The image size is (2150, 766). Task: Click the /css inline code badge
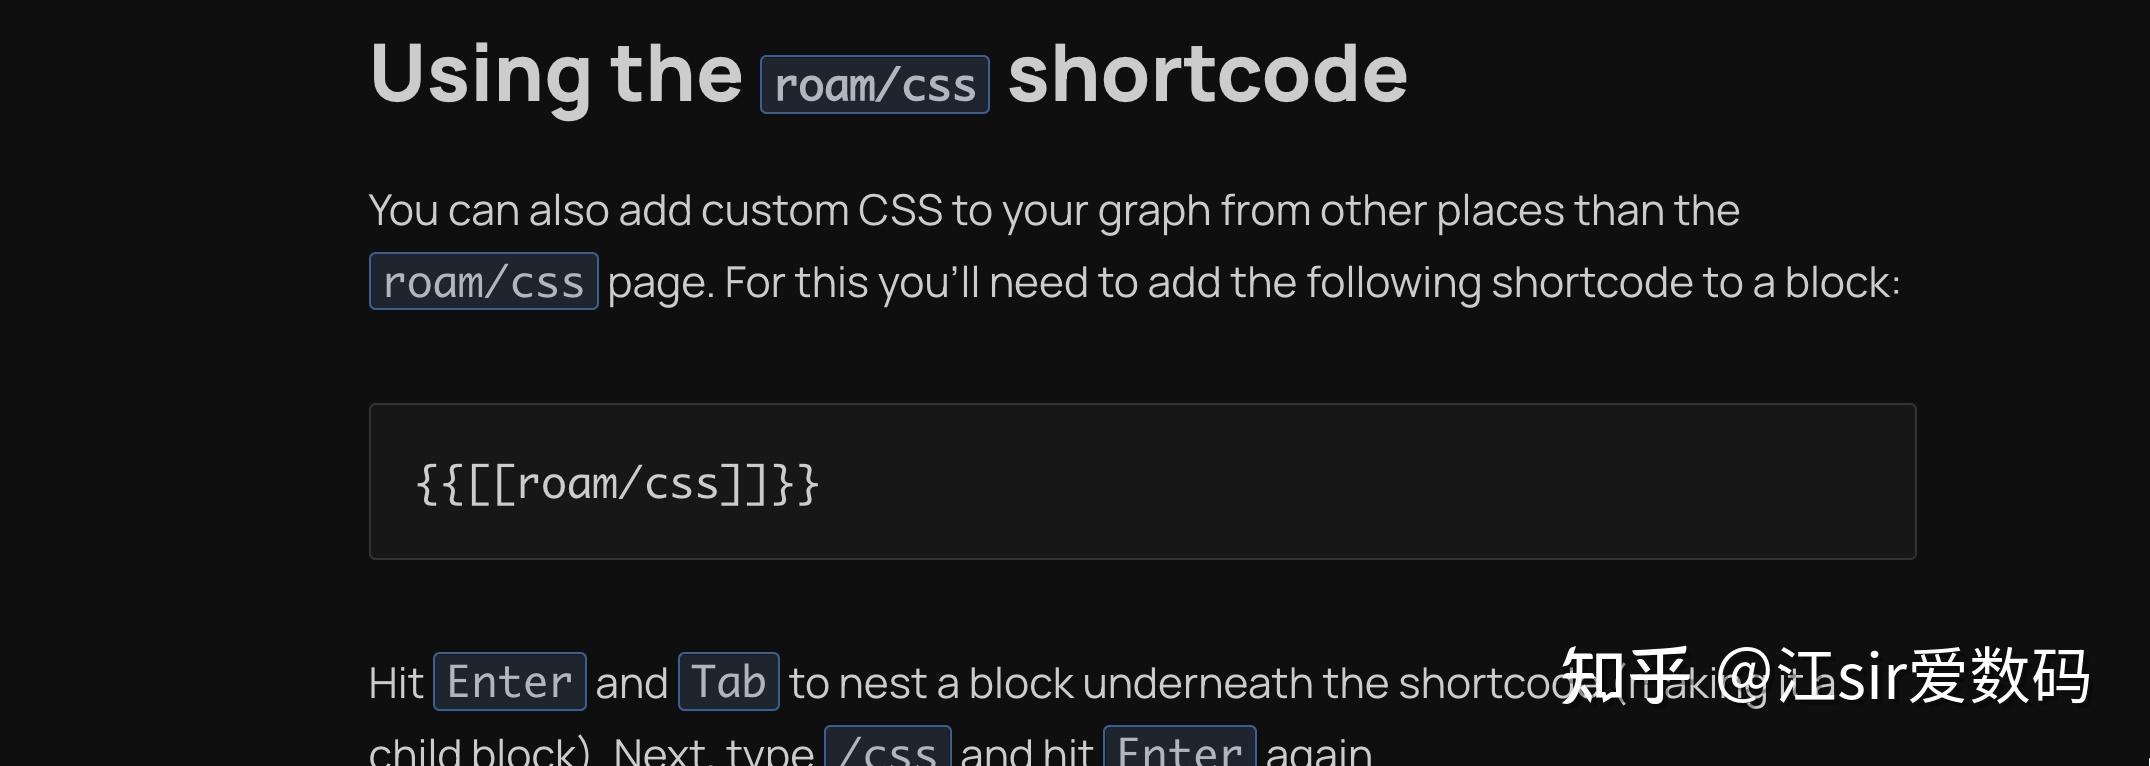coord(887,749)
